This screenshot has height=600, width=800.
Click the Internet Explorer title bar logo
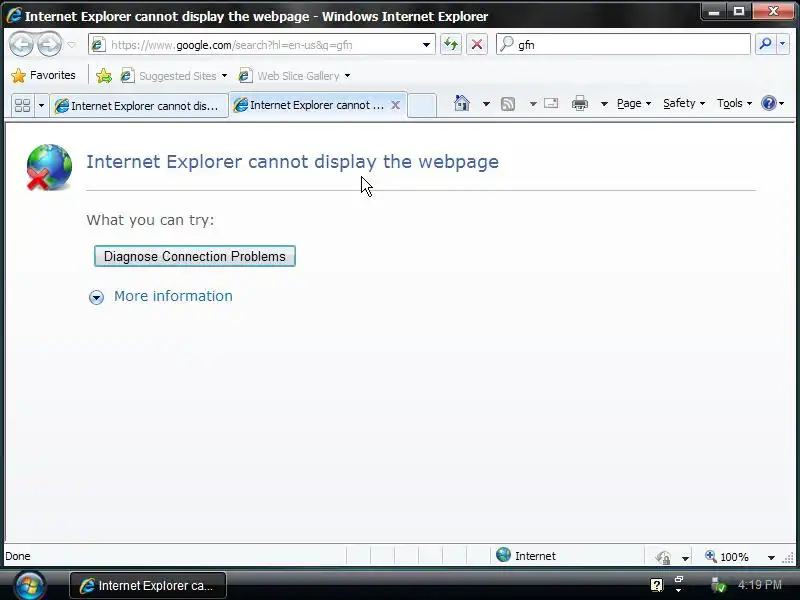14,16
